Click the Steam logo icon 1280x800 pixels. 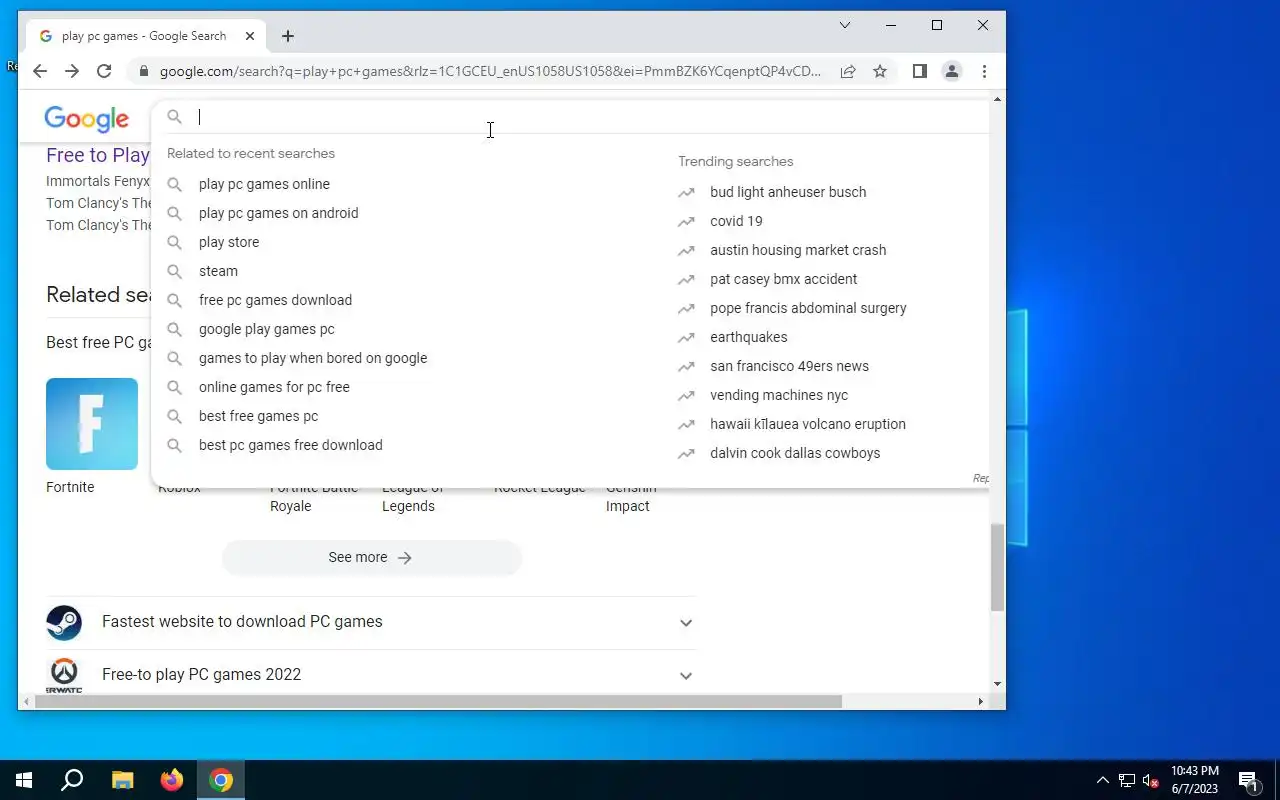click(x=64, y=622)
